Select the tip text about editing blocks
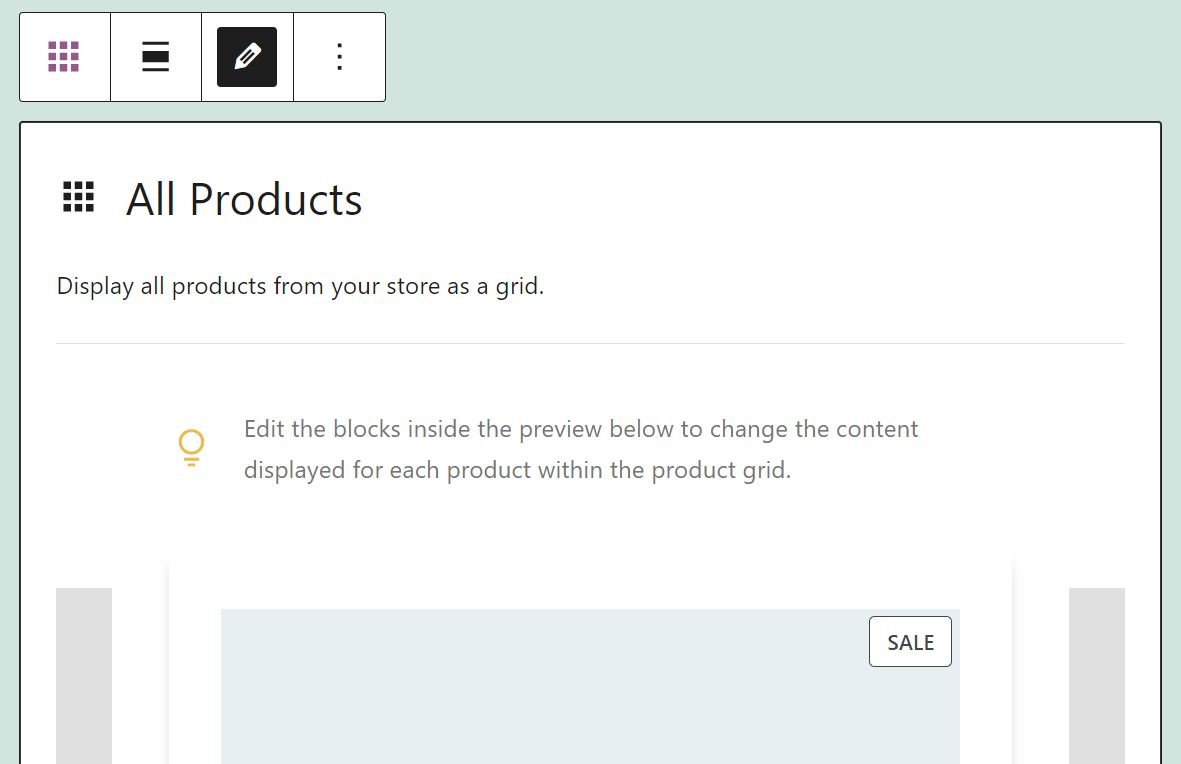This screenshot has height=764, width=1181. 580,448
